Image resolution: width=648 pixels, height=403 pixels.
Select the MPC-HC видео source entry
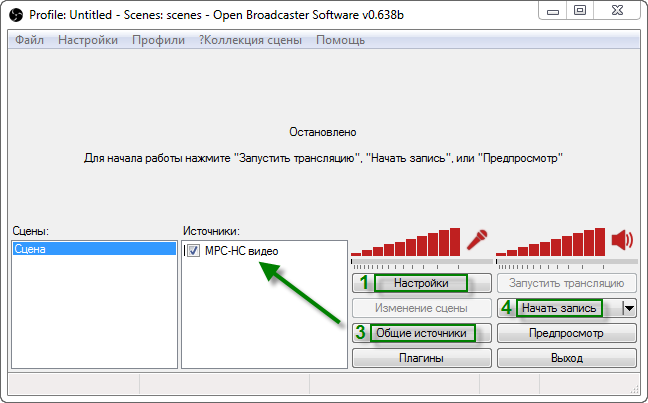[x=241, y=250]
